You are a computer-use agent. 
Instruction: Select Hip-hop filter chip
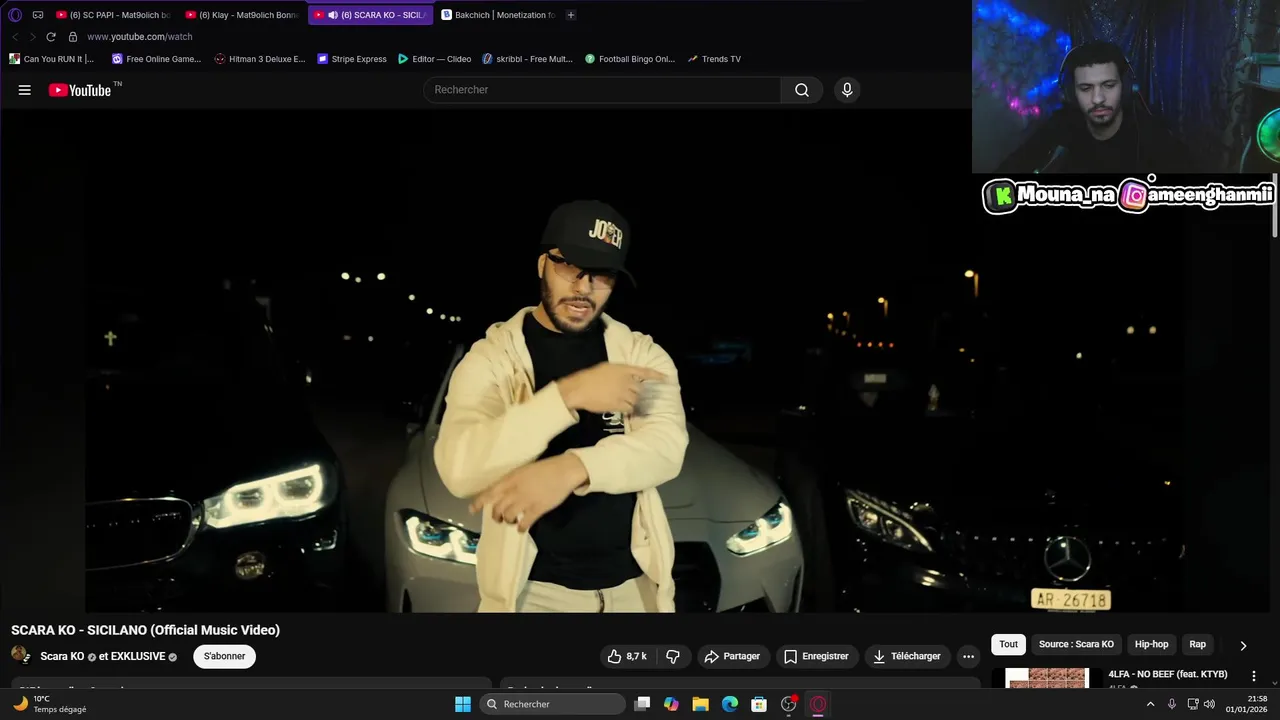coord(1151,645)
